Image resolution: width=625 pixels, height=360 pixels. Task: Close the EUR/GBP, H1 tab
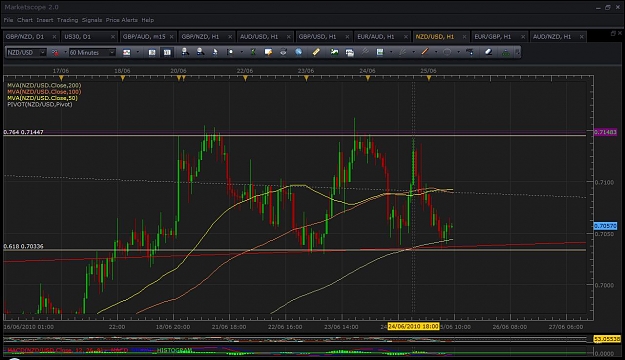523,37
